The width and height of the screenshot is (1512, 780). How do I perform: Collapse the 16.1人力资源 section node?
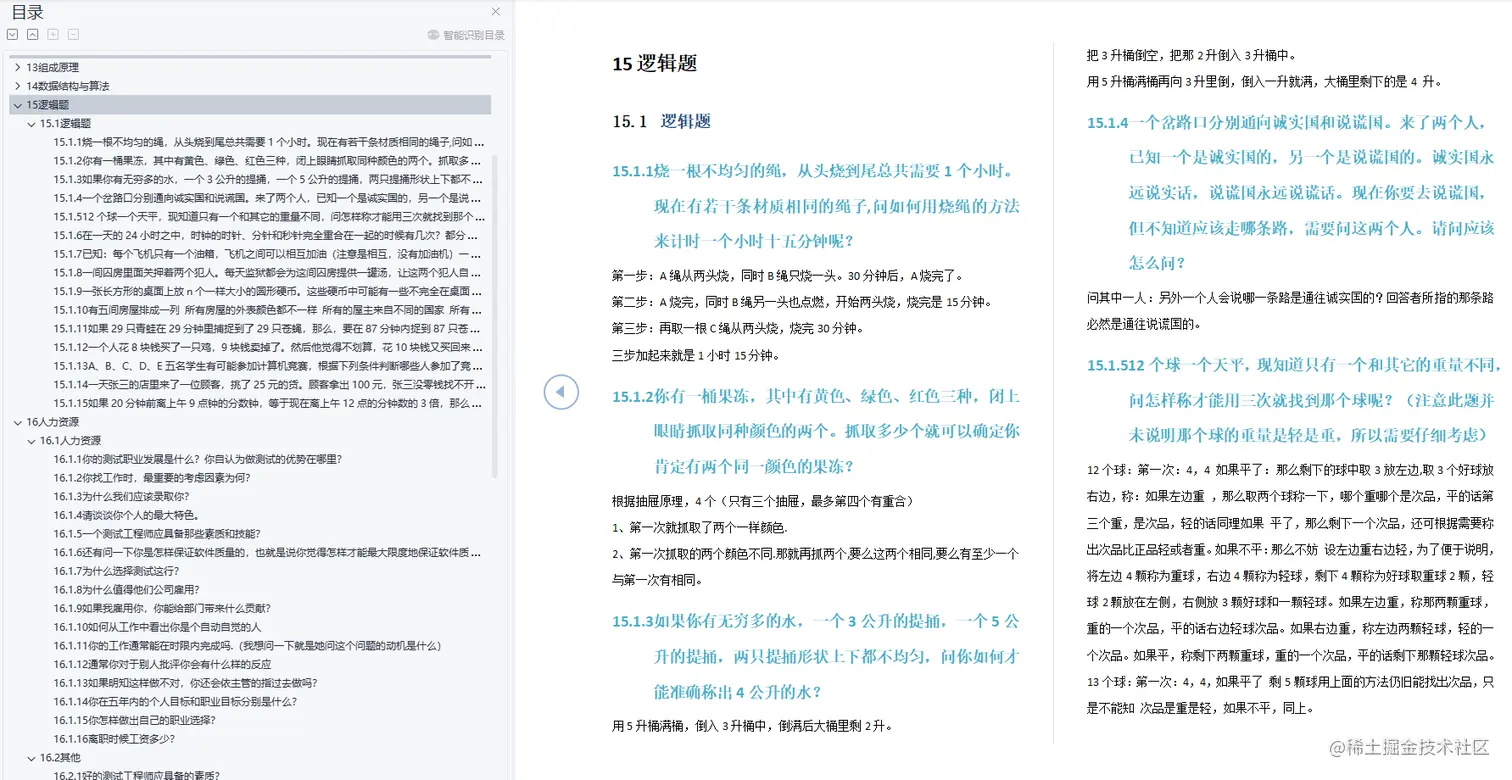click(x=31, y=441)
